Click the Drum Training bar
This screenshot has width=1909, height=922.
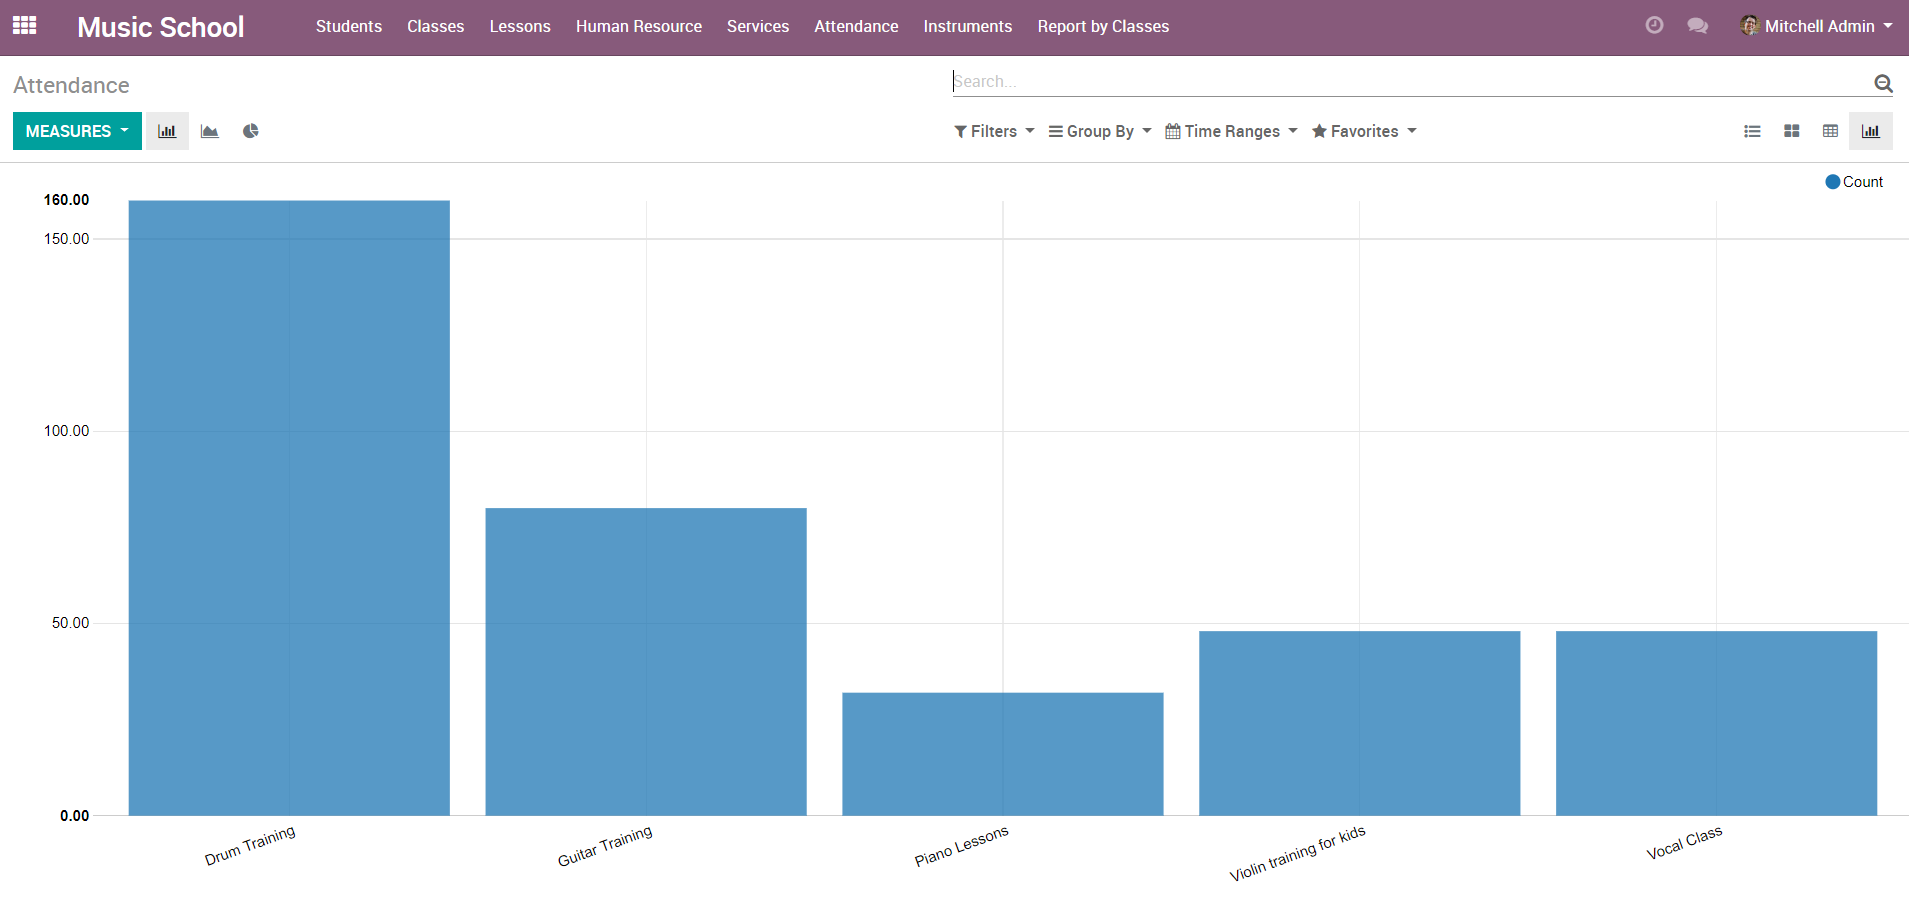click(x=289, y=508)
